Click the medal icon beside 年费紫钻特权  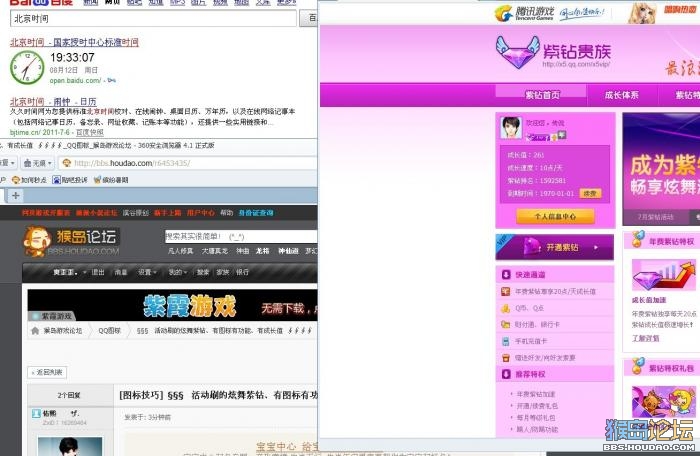(638, 239)
